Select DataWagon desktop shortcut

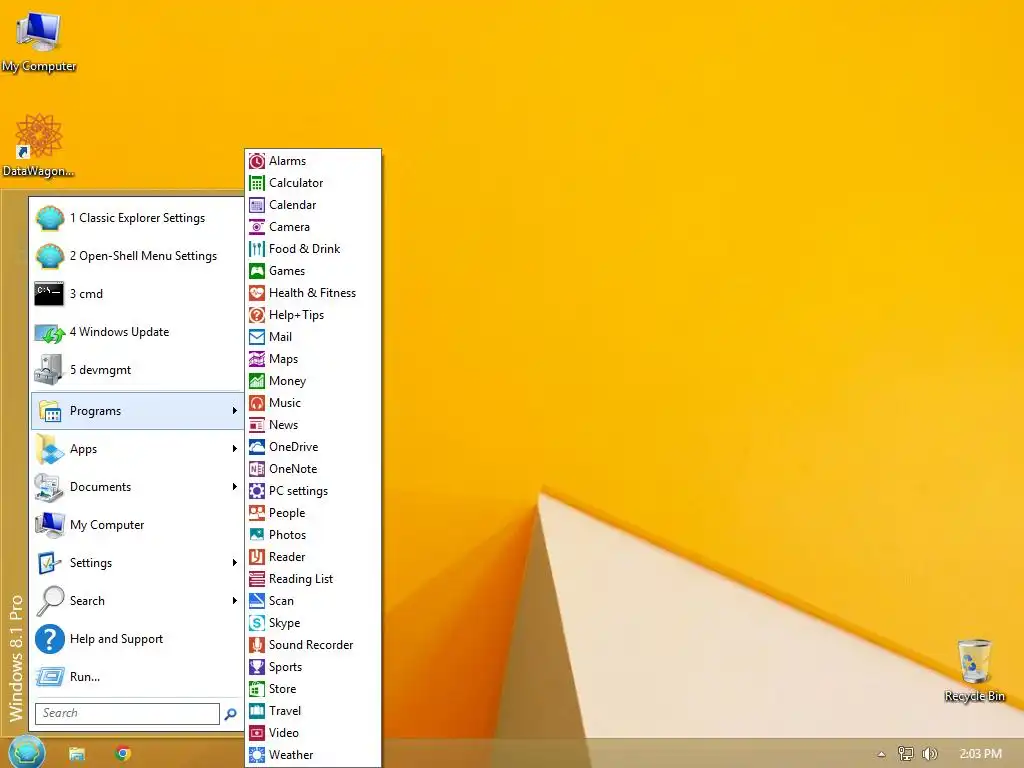pos(39,146)
